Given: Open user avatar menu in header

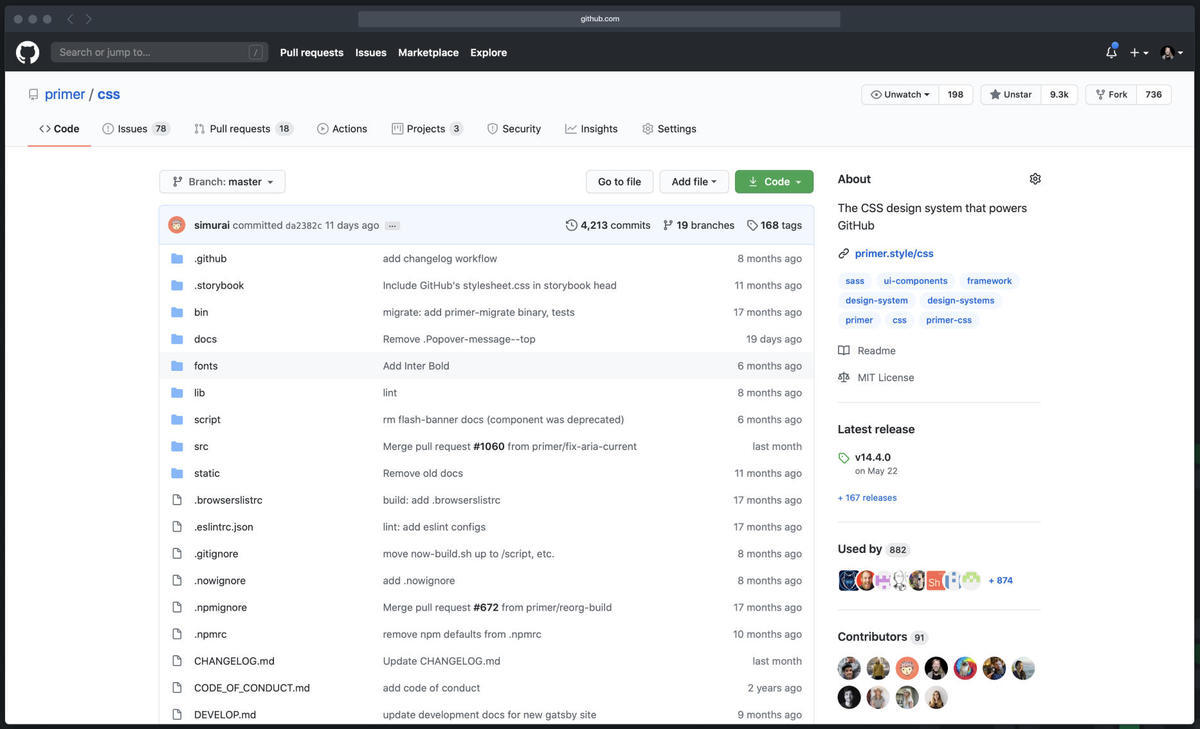Looking at the screenshot, I should [1172, 53].
